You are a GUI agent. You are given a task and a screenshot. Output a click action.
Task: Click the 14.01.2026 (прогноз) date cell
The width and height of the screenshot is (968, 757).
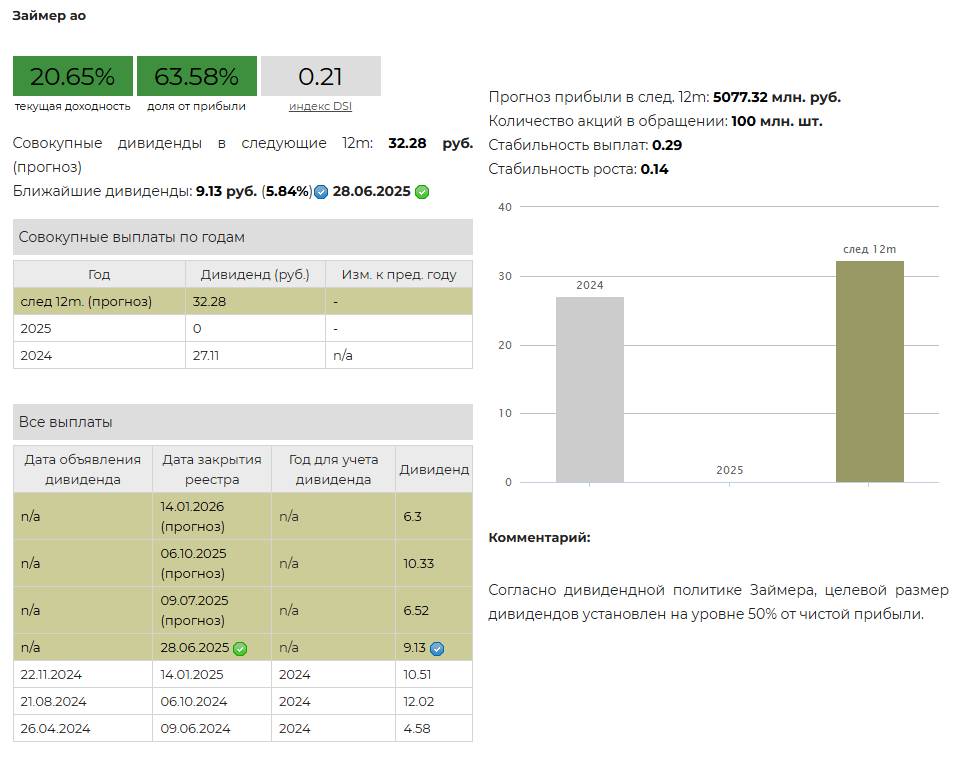point(211,516)
